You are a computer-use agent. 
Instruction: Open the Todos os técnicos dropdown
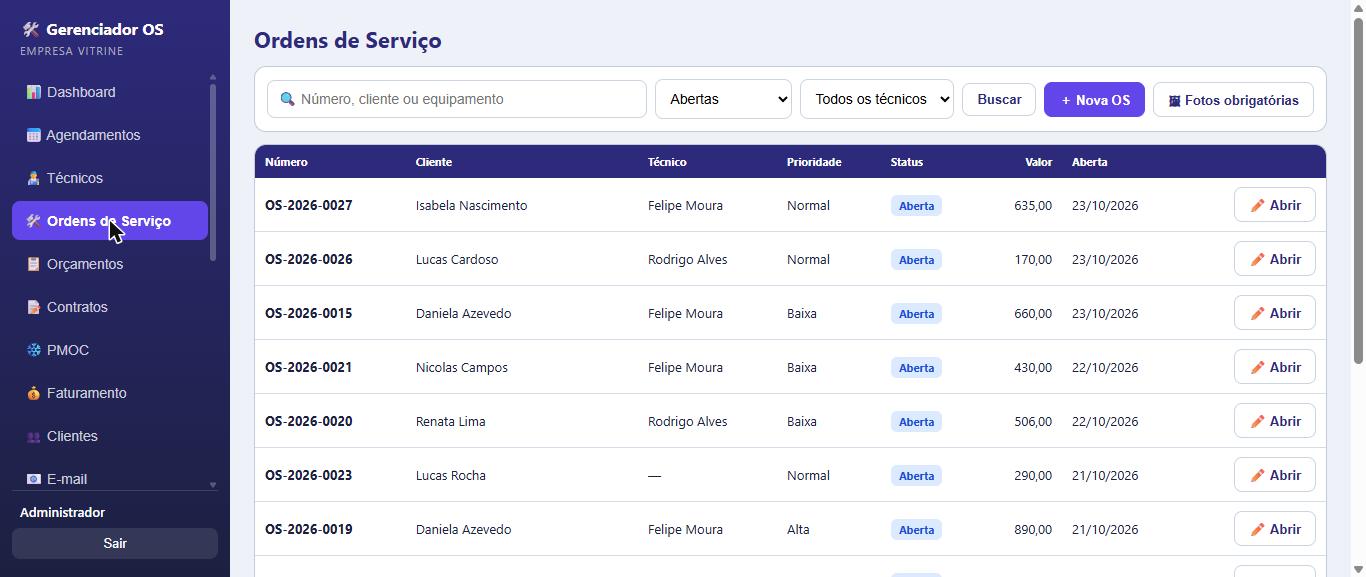tap(877, 99)
